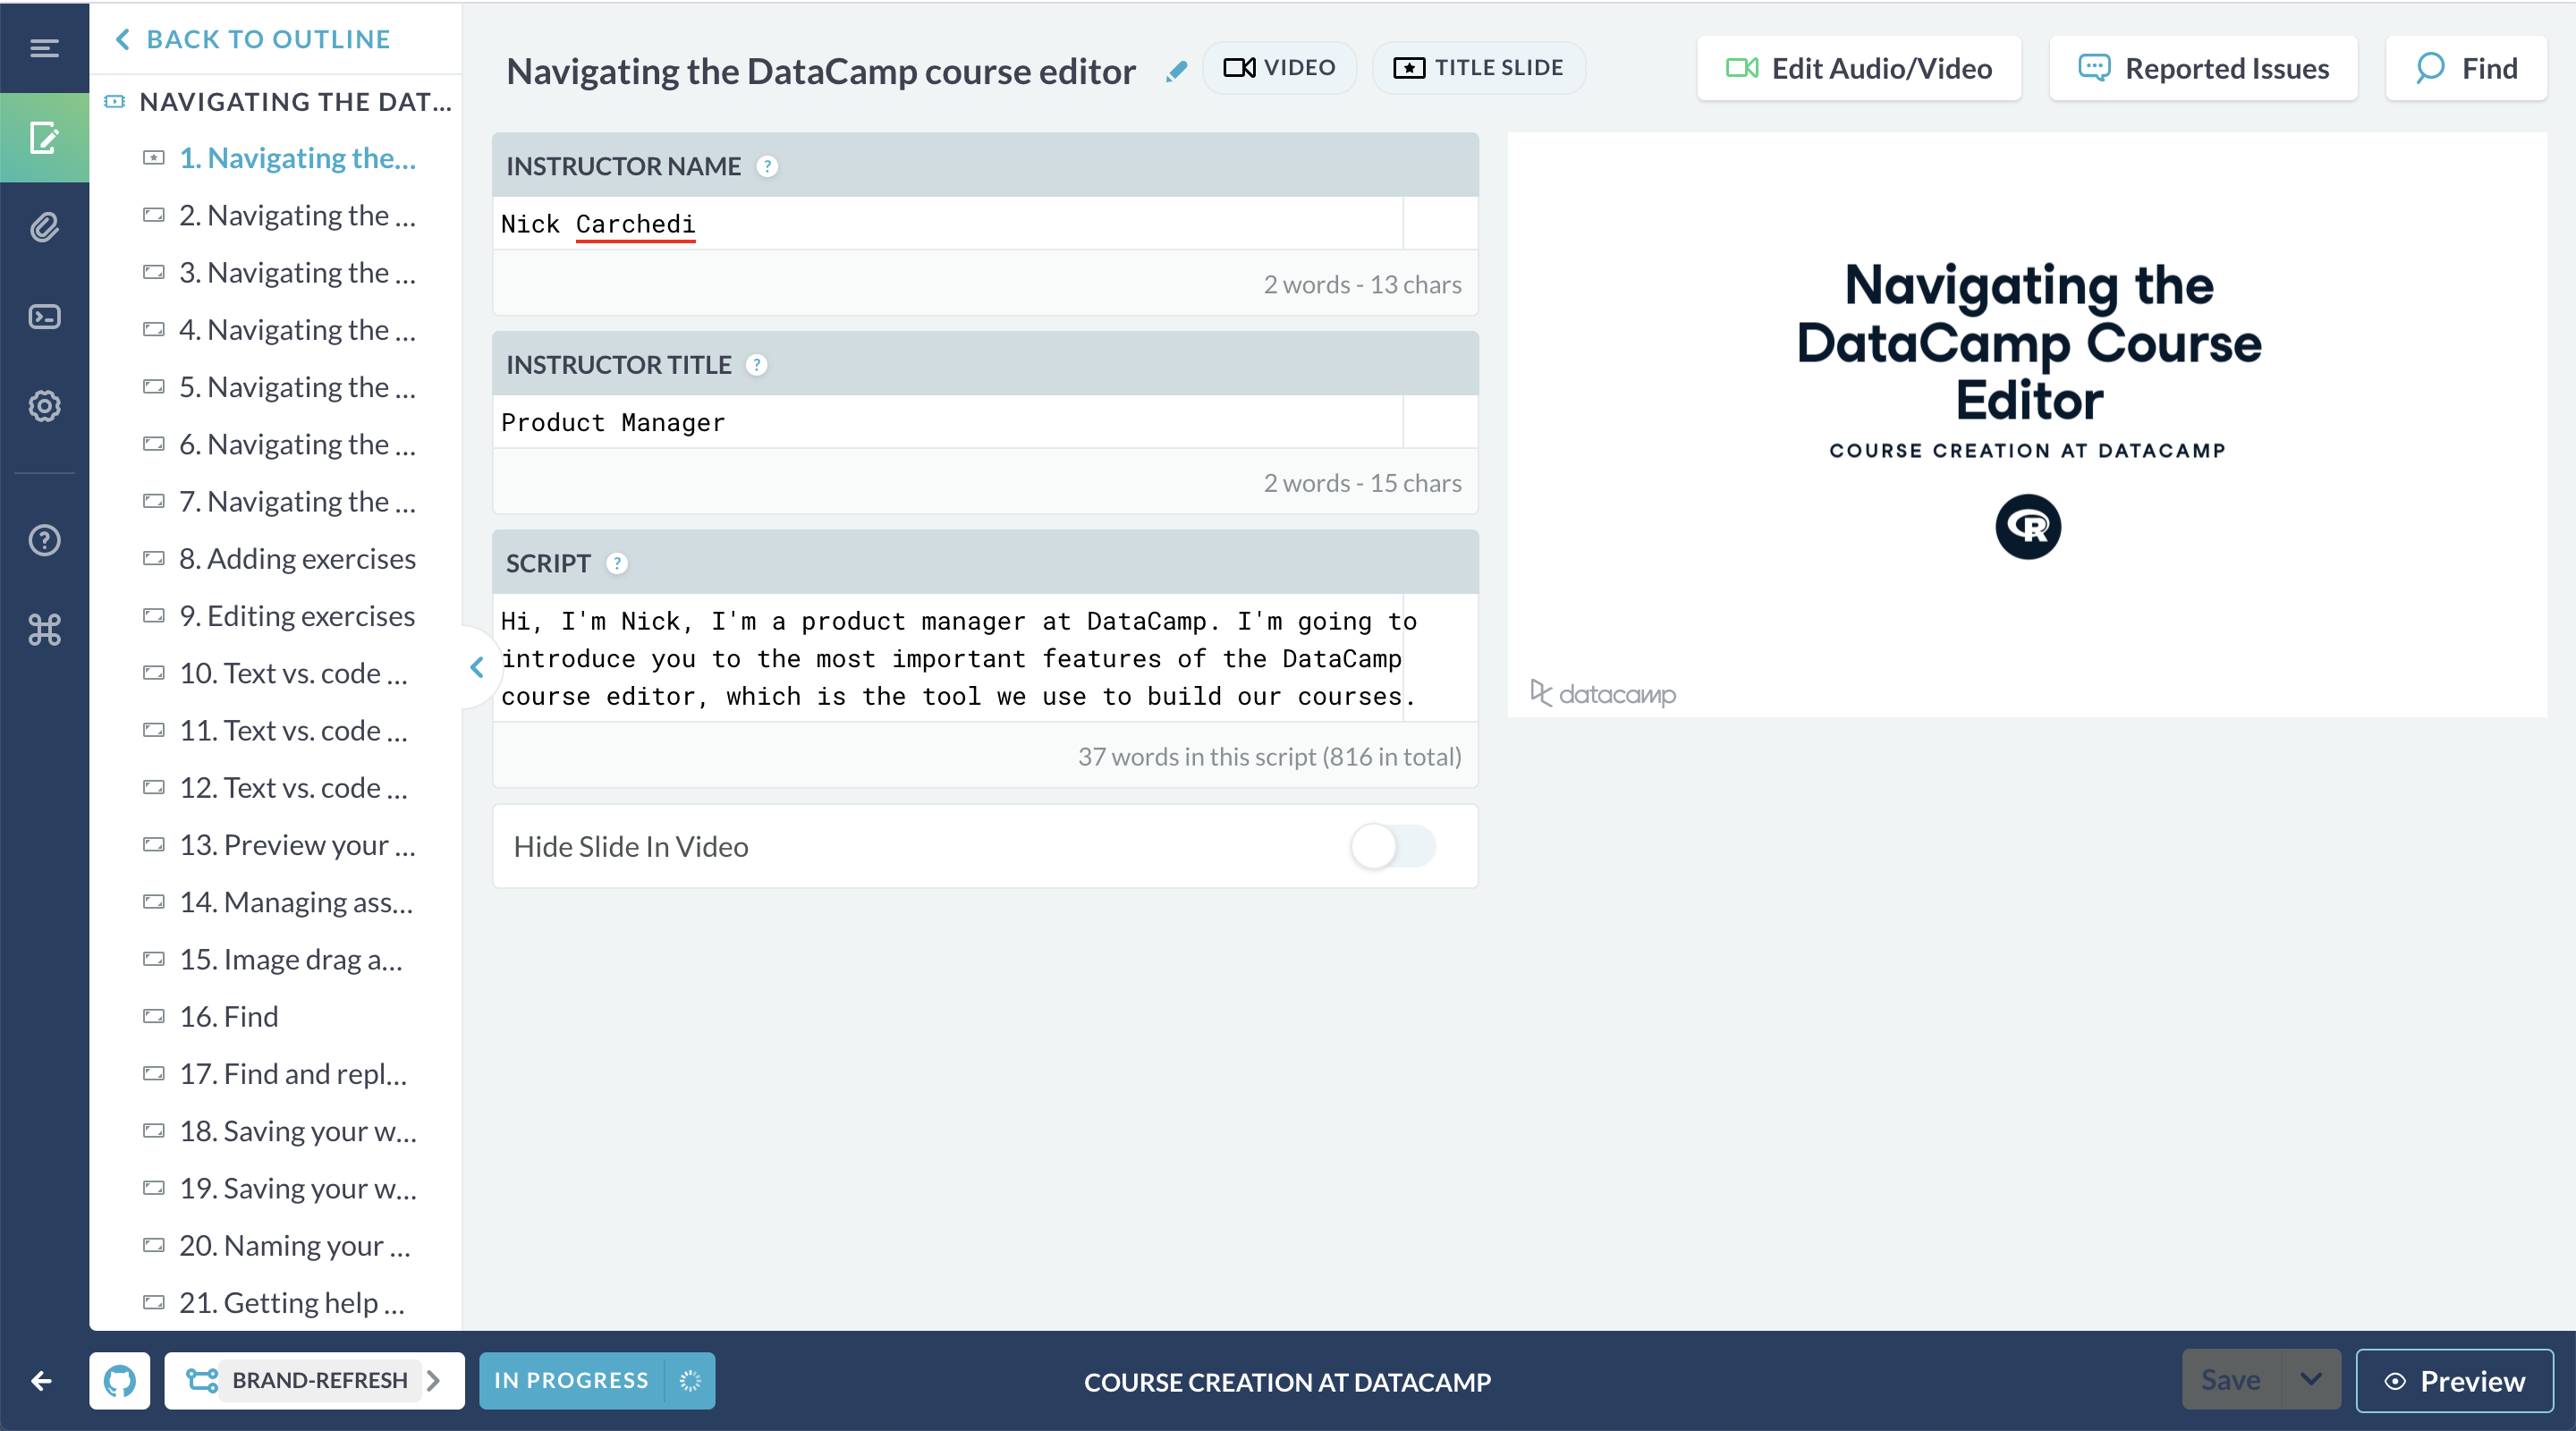Click the '2 words - 15 chars' counter

(1362, 483)
